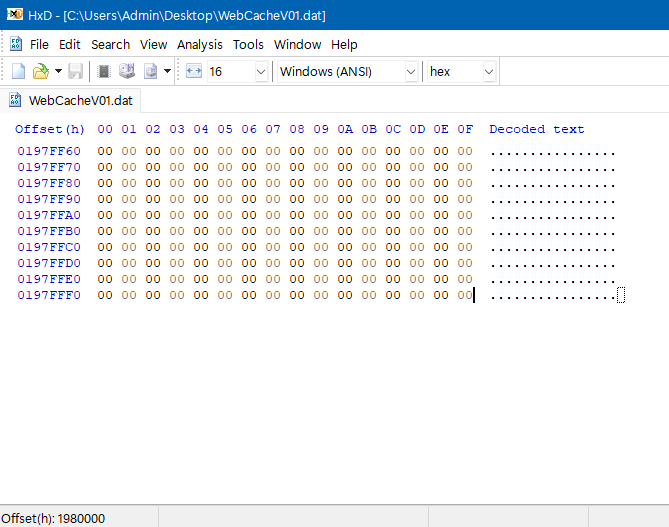Click the Open disk image icon
This screenshot has height=527, width=669.
pyautogui.click(x=150, y=71)
